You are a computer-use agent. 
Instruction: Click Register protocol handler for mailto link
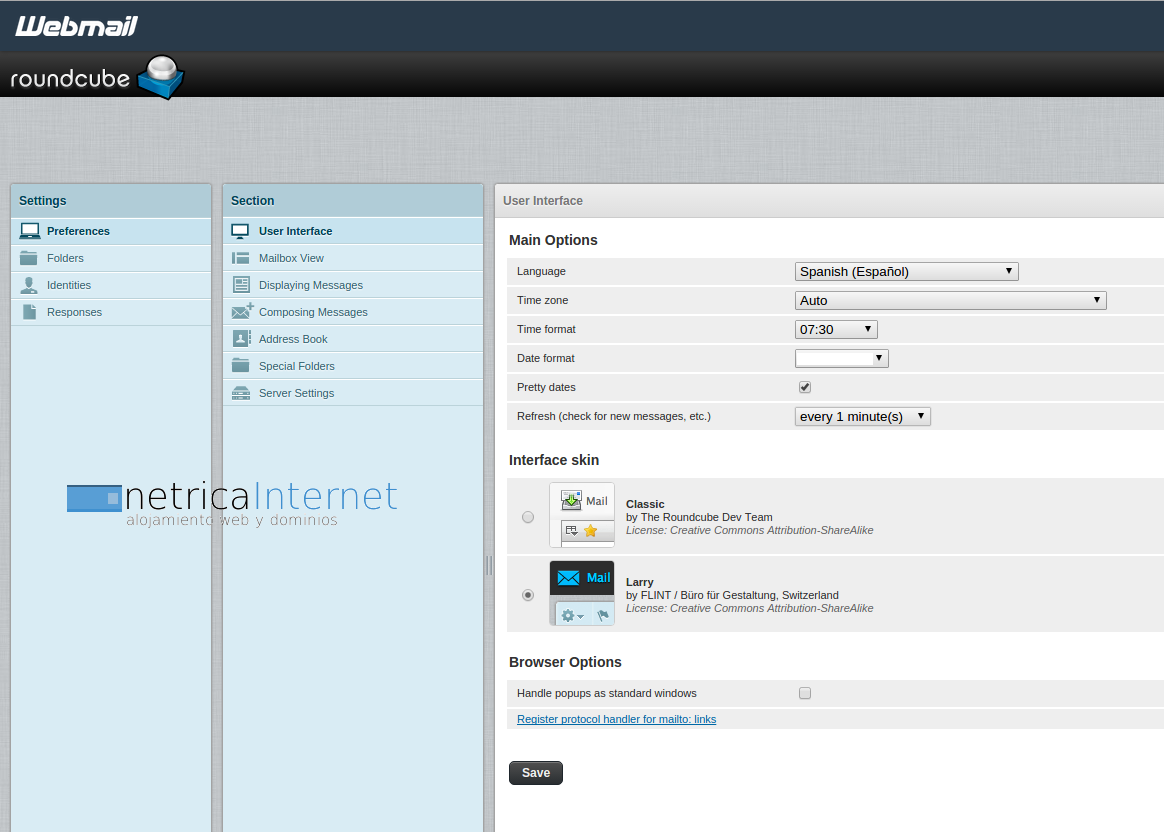coord(616,719)
